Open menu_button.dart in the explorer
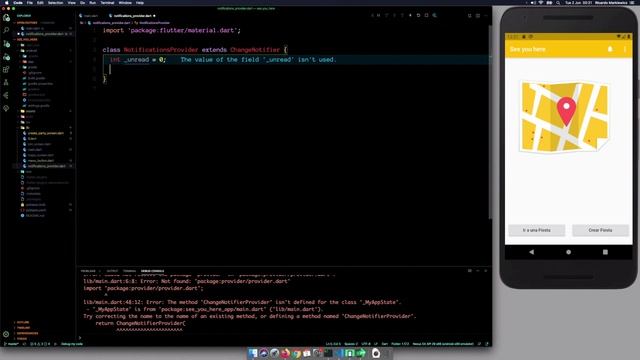The width and height of the screenshot is (640, 360). [x=40, y=161]
